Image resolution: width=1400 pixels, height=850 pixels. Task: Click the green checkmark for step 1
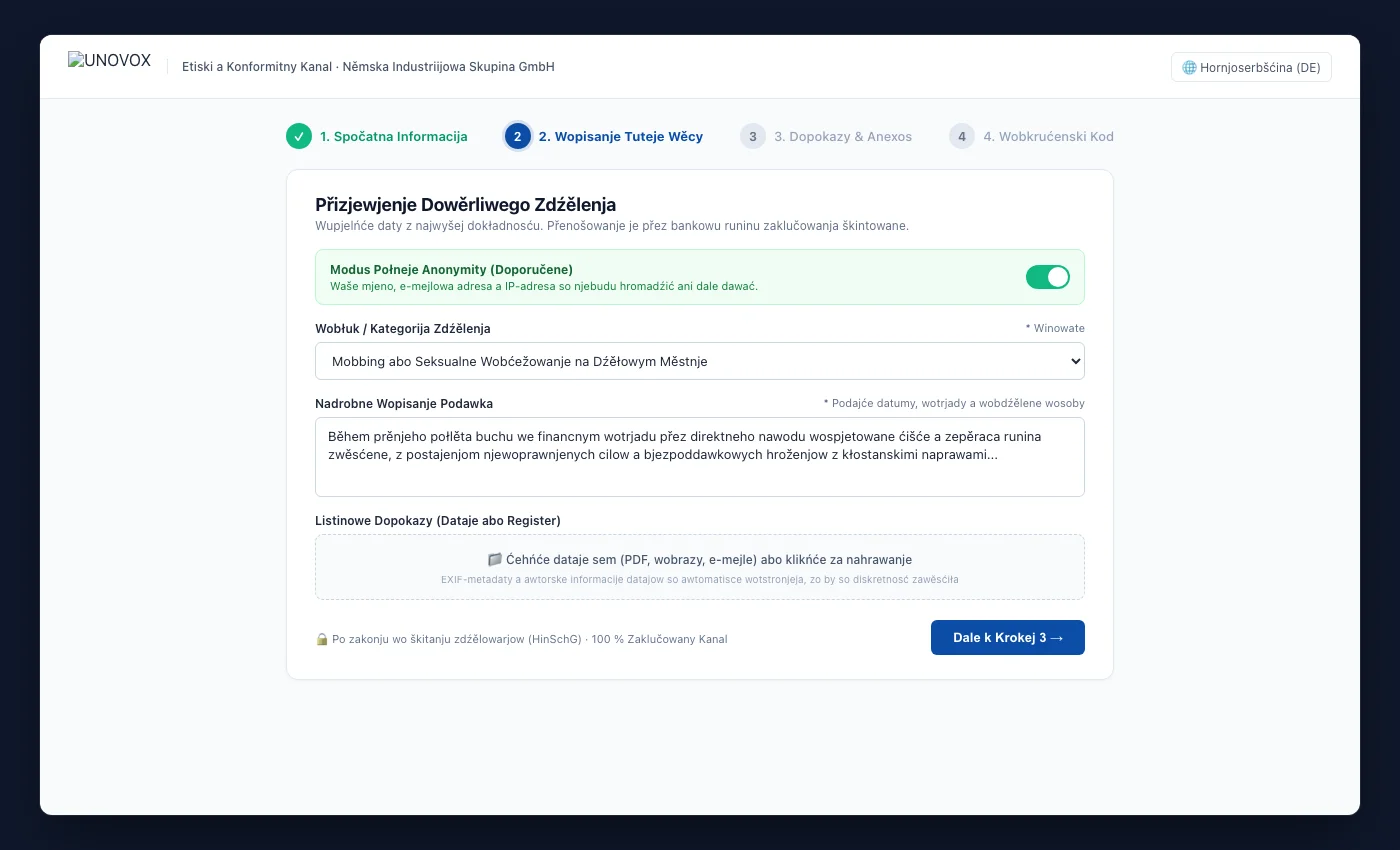coord(299,136)
